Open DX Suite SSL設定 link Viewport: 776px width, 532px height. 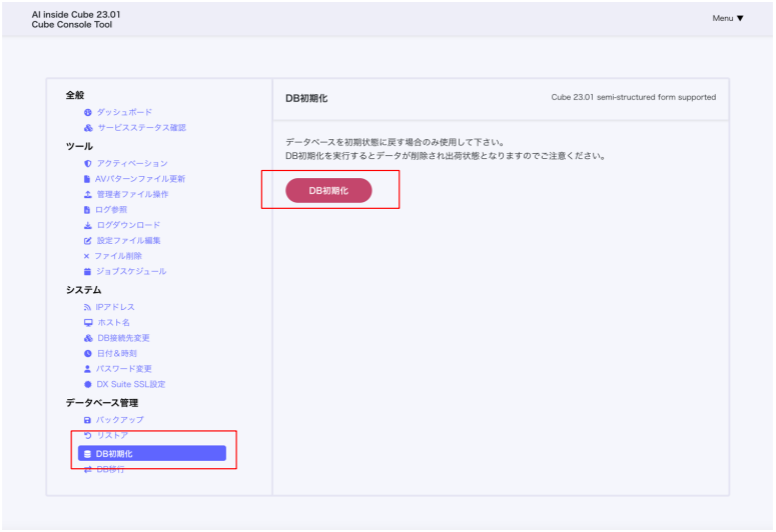131,384
